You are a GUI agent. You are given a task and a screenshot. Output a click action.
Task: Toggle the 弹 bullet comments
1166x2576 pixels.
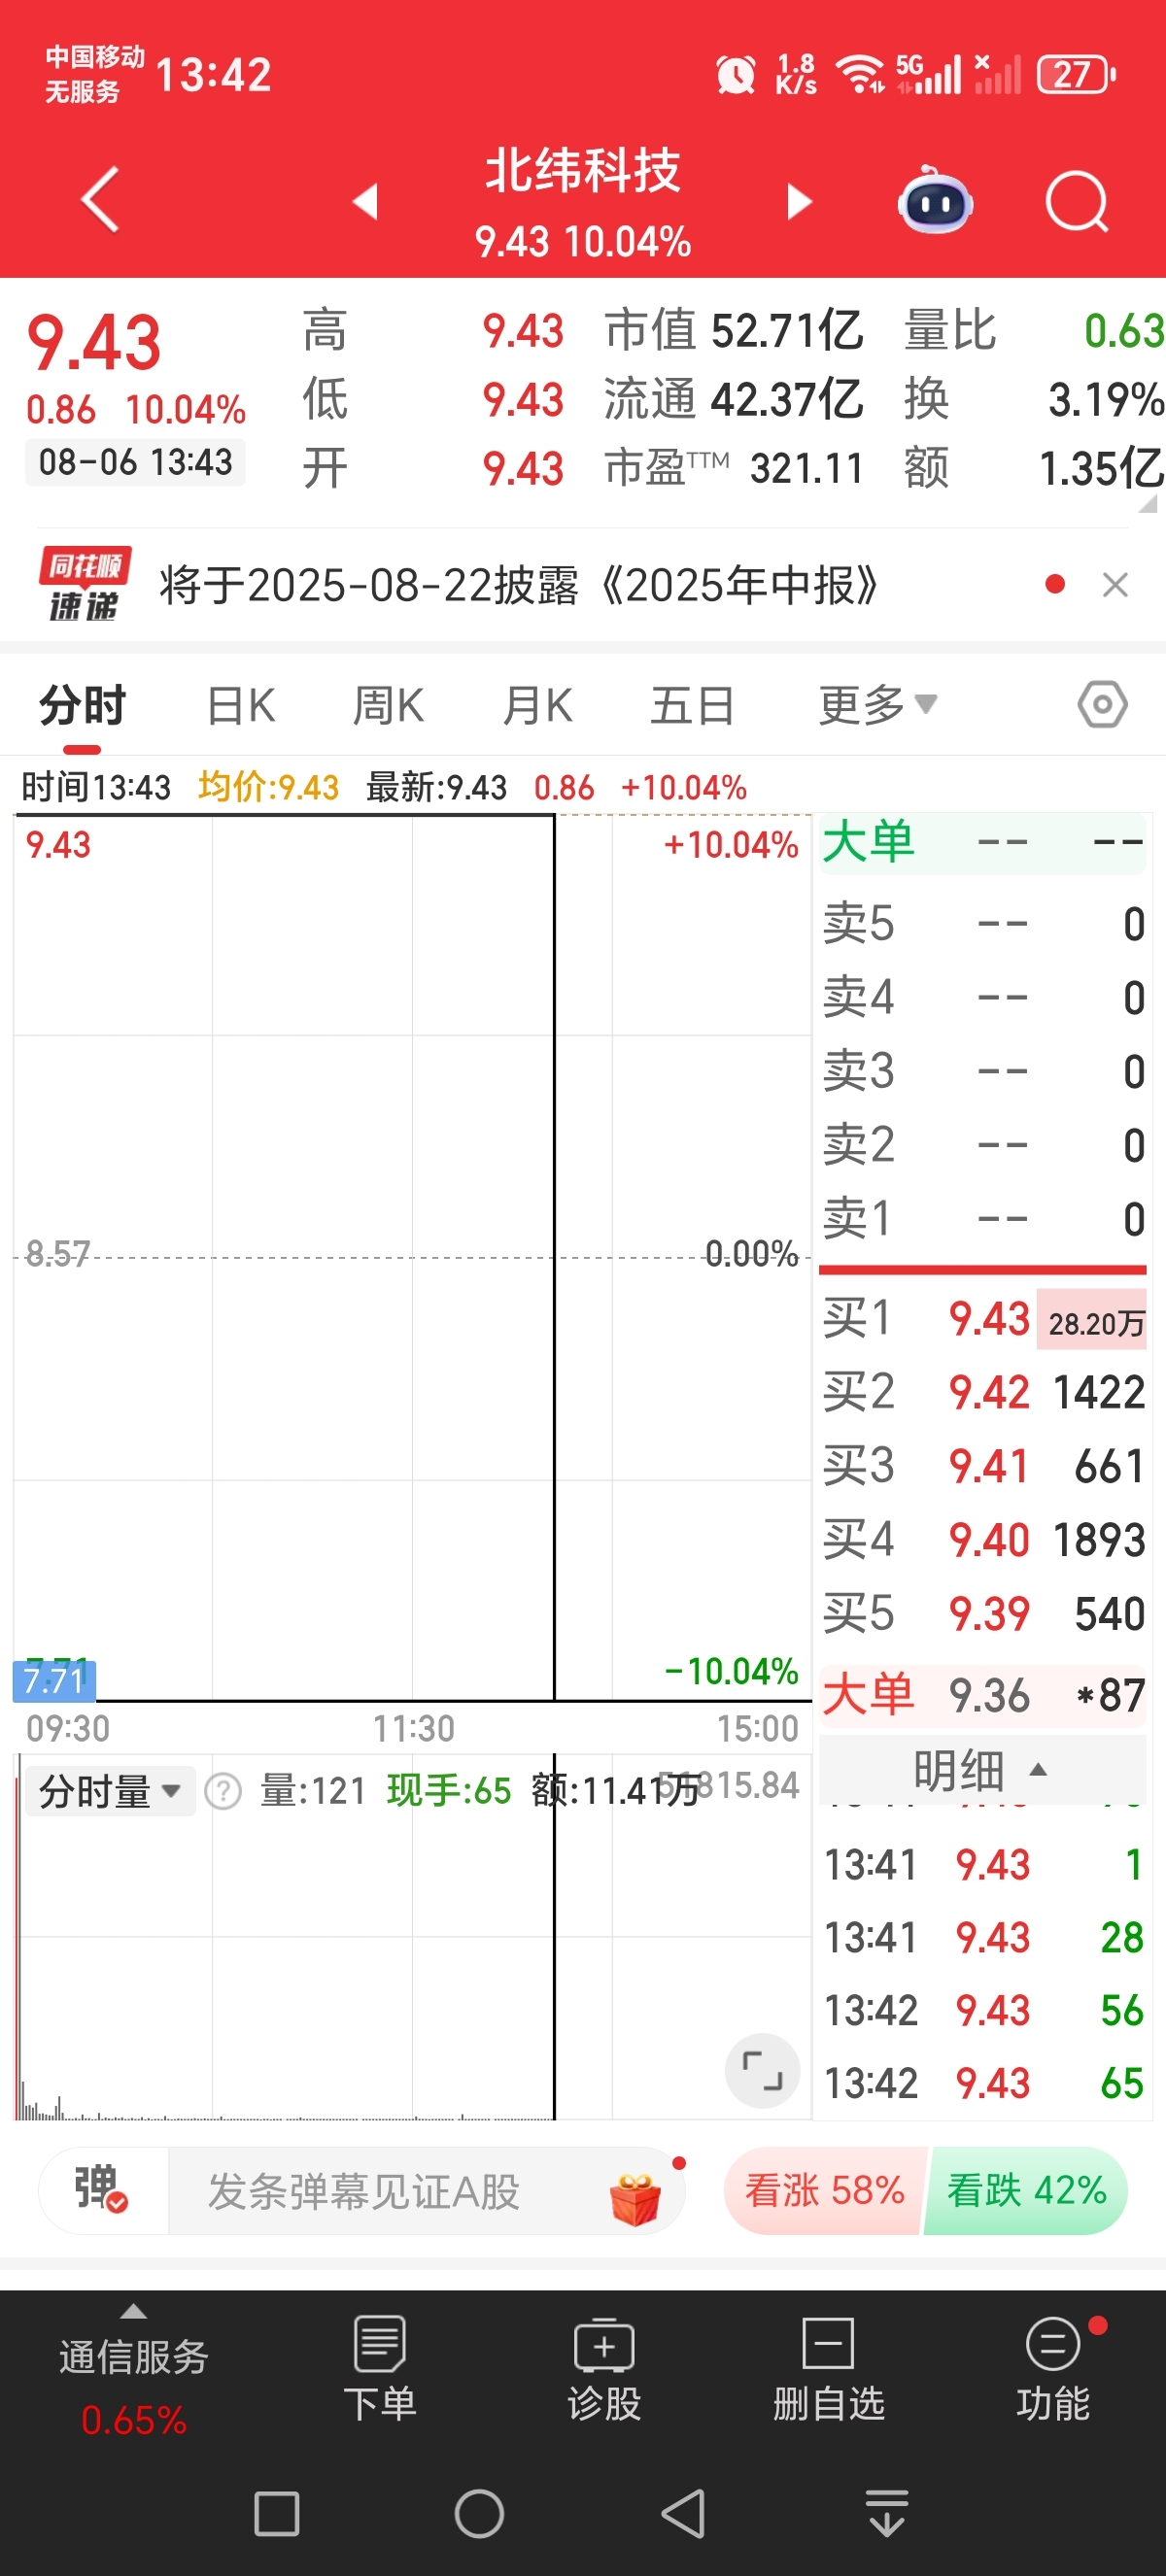[101, 2189]
